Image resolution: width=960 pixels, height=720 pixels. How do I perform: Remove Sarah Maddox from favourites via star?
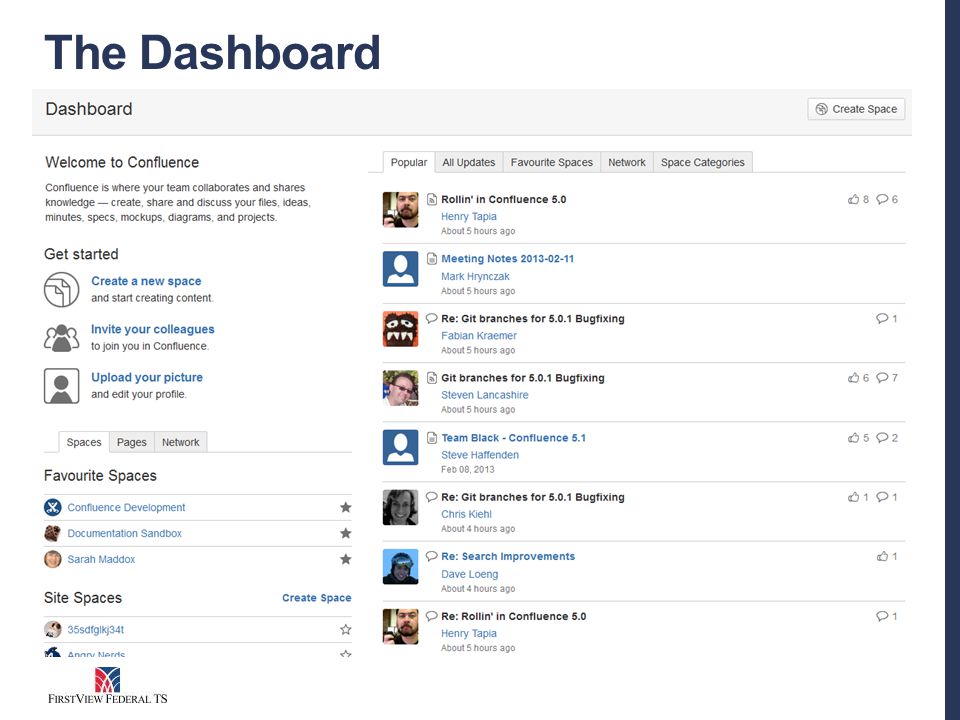(x=346, y=559)
